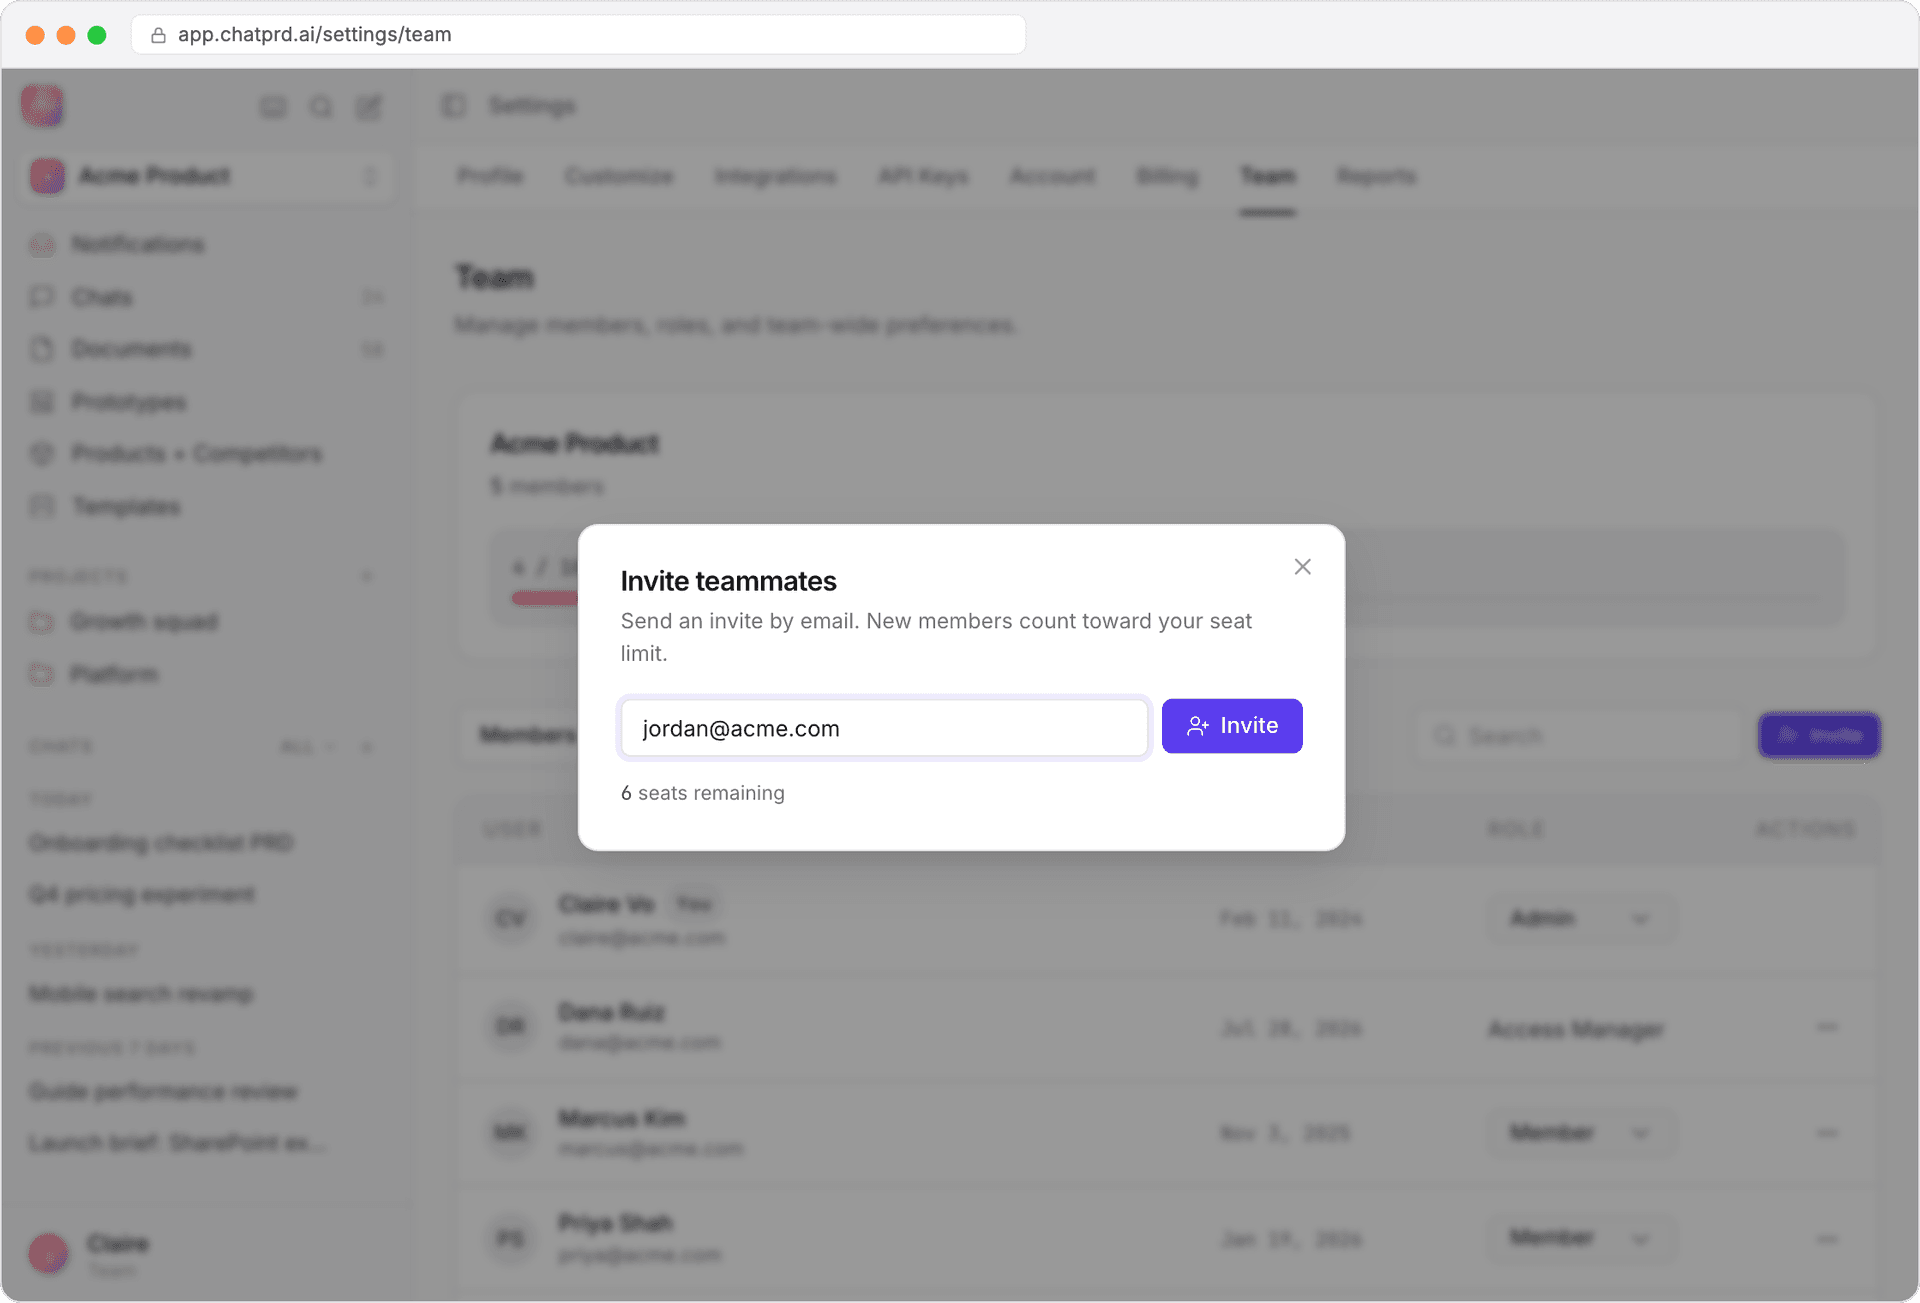Open the Mobile search revamp chat
Screen dimensions: 1920x1303
point(141,994)
